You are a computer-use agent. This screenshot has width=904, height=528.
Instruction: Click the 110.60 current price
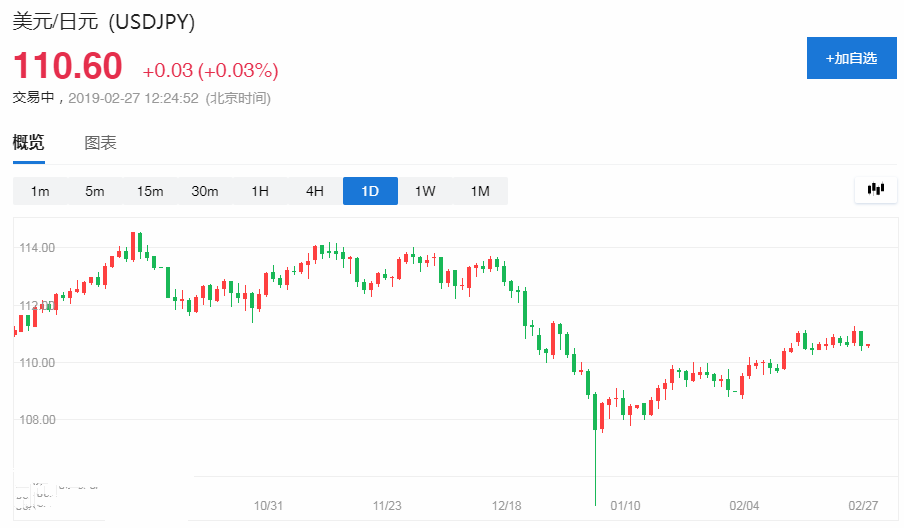pos(67,67)
